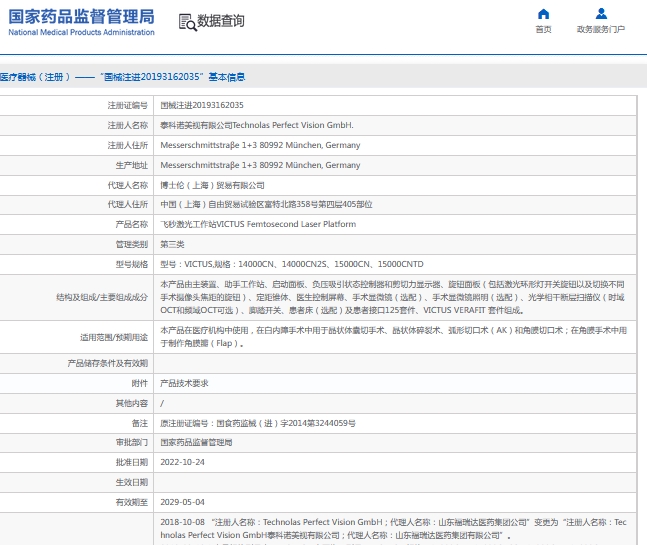Click the 2018-10-08 change record text
The image size is (647, 545).
tap(393, 528)
